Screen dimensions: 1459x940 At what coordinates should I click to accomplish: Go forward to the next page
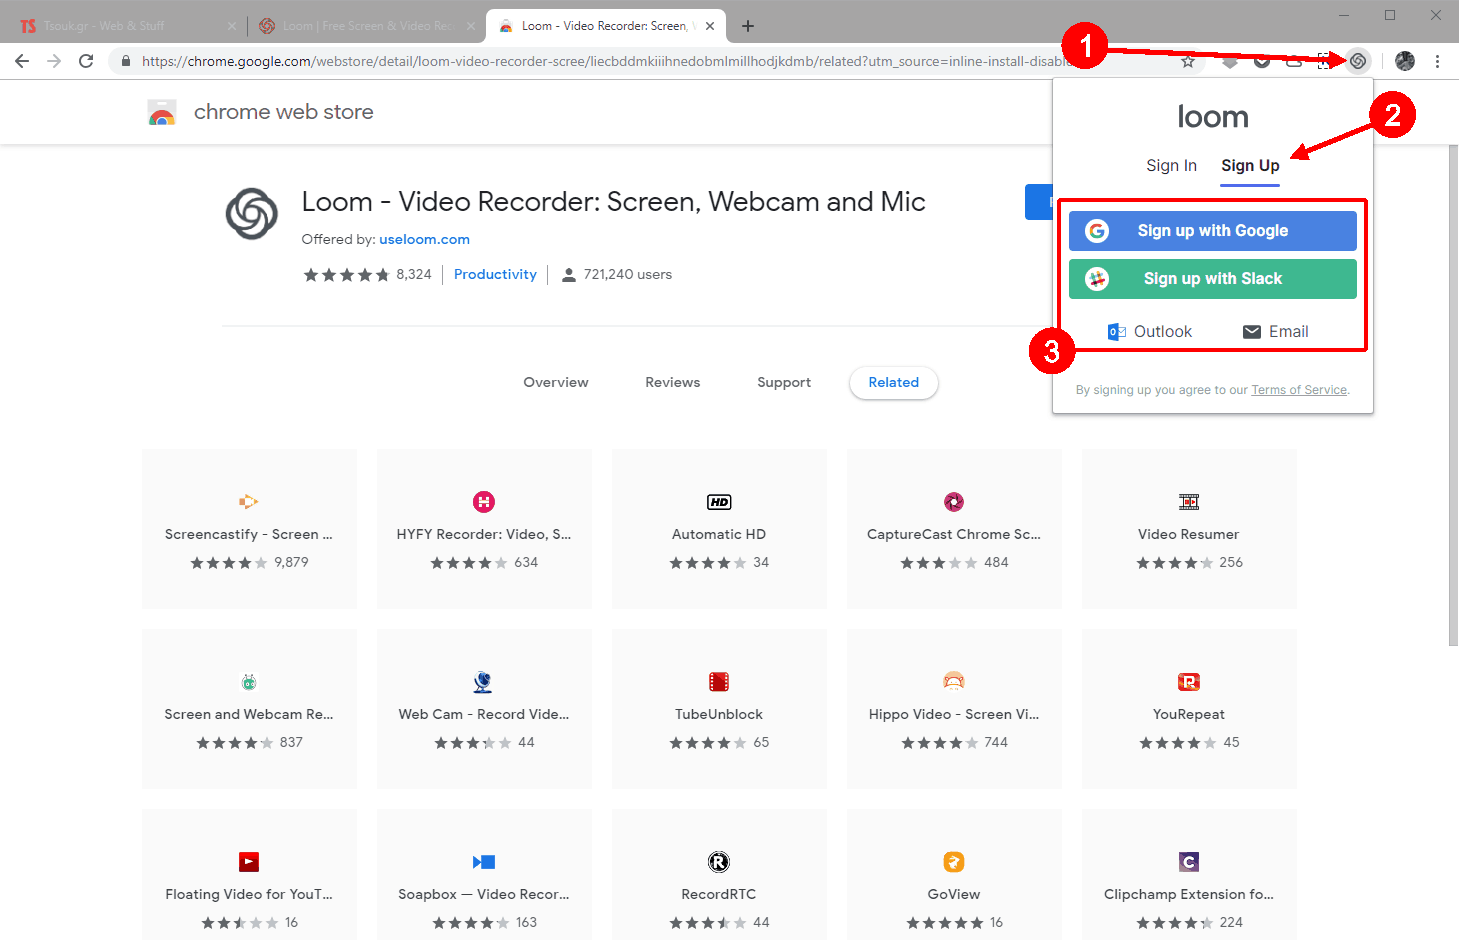point(54,61)
